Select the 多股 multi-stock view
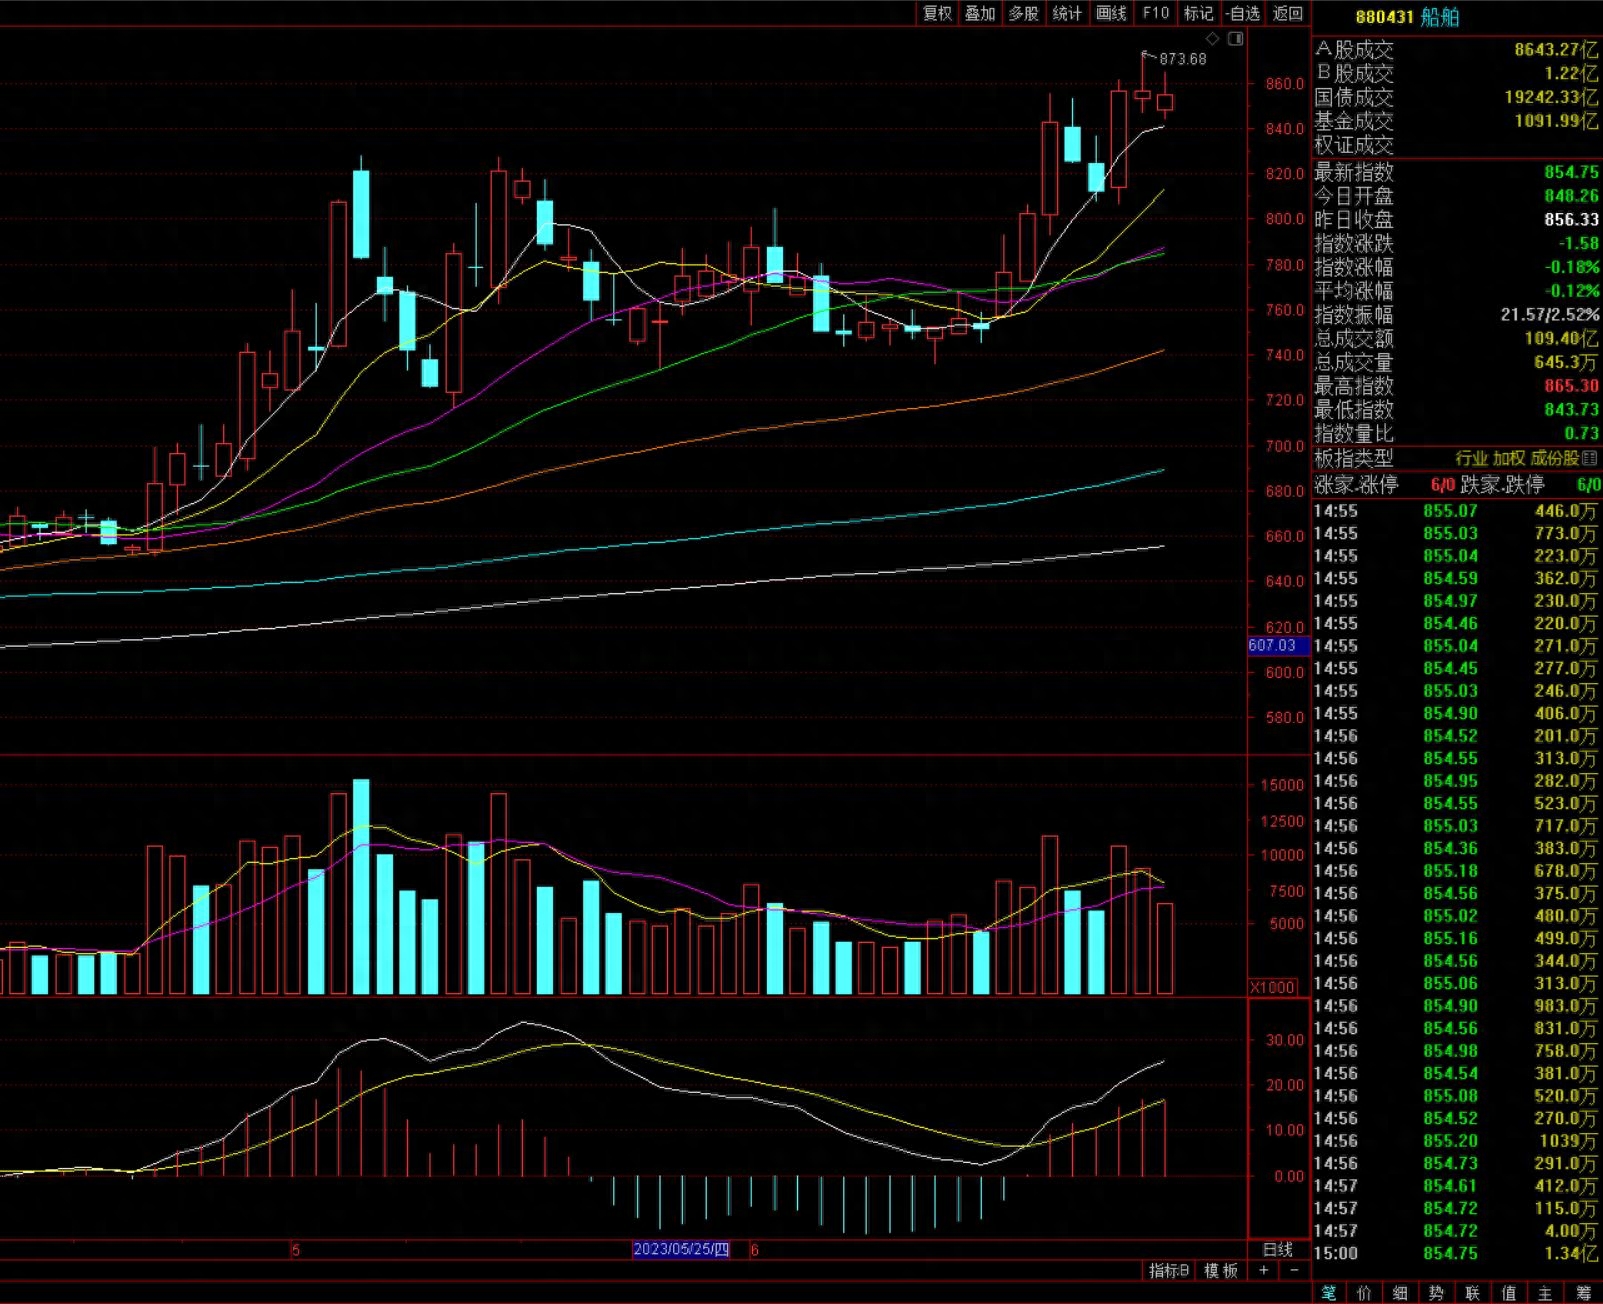The image size is (1603, 1304). (x=1023, y=13)
